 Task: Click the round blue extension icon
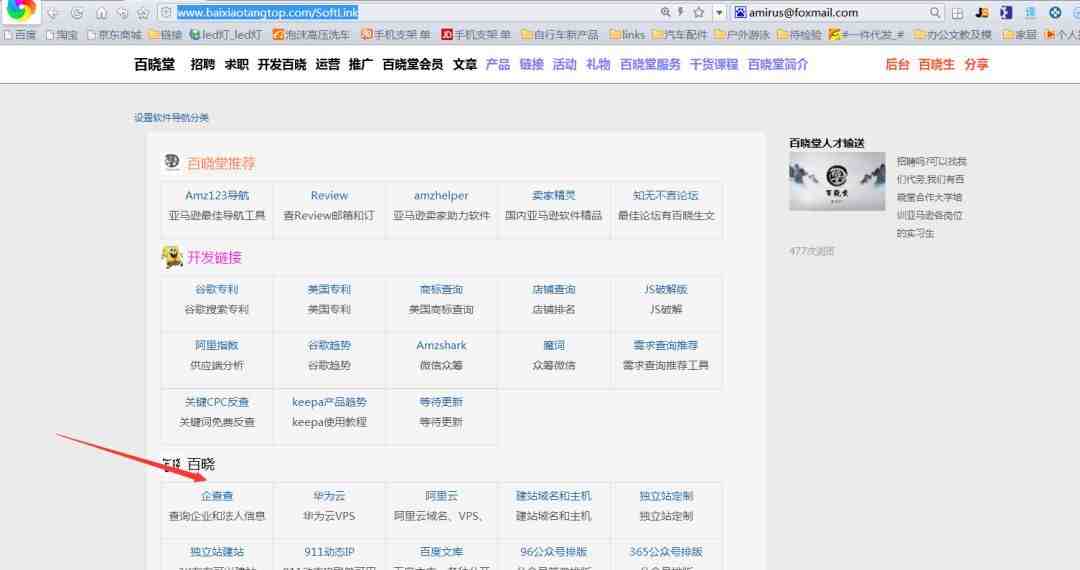pyautogui.click(x=1055, y=12)
